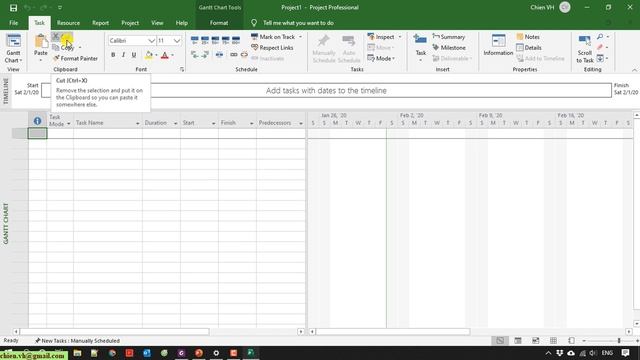
Task: Unlink the selected tasks
Action: point(244,55)
